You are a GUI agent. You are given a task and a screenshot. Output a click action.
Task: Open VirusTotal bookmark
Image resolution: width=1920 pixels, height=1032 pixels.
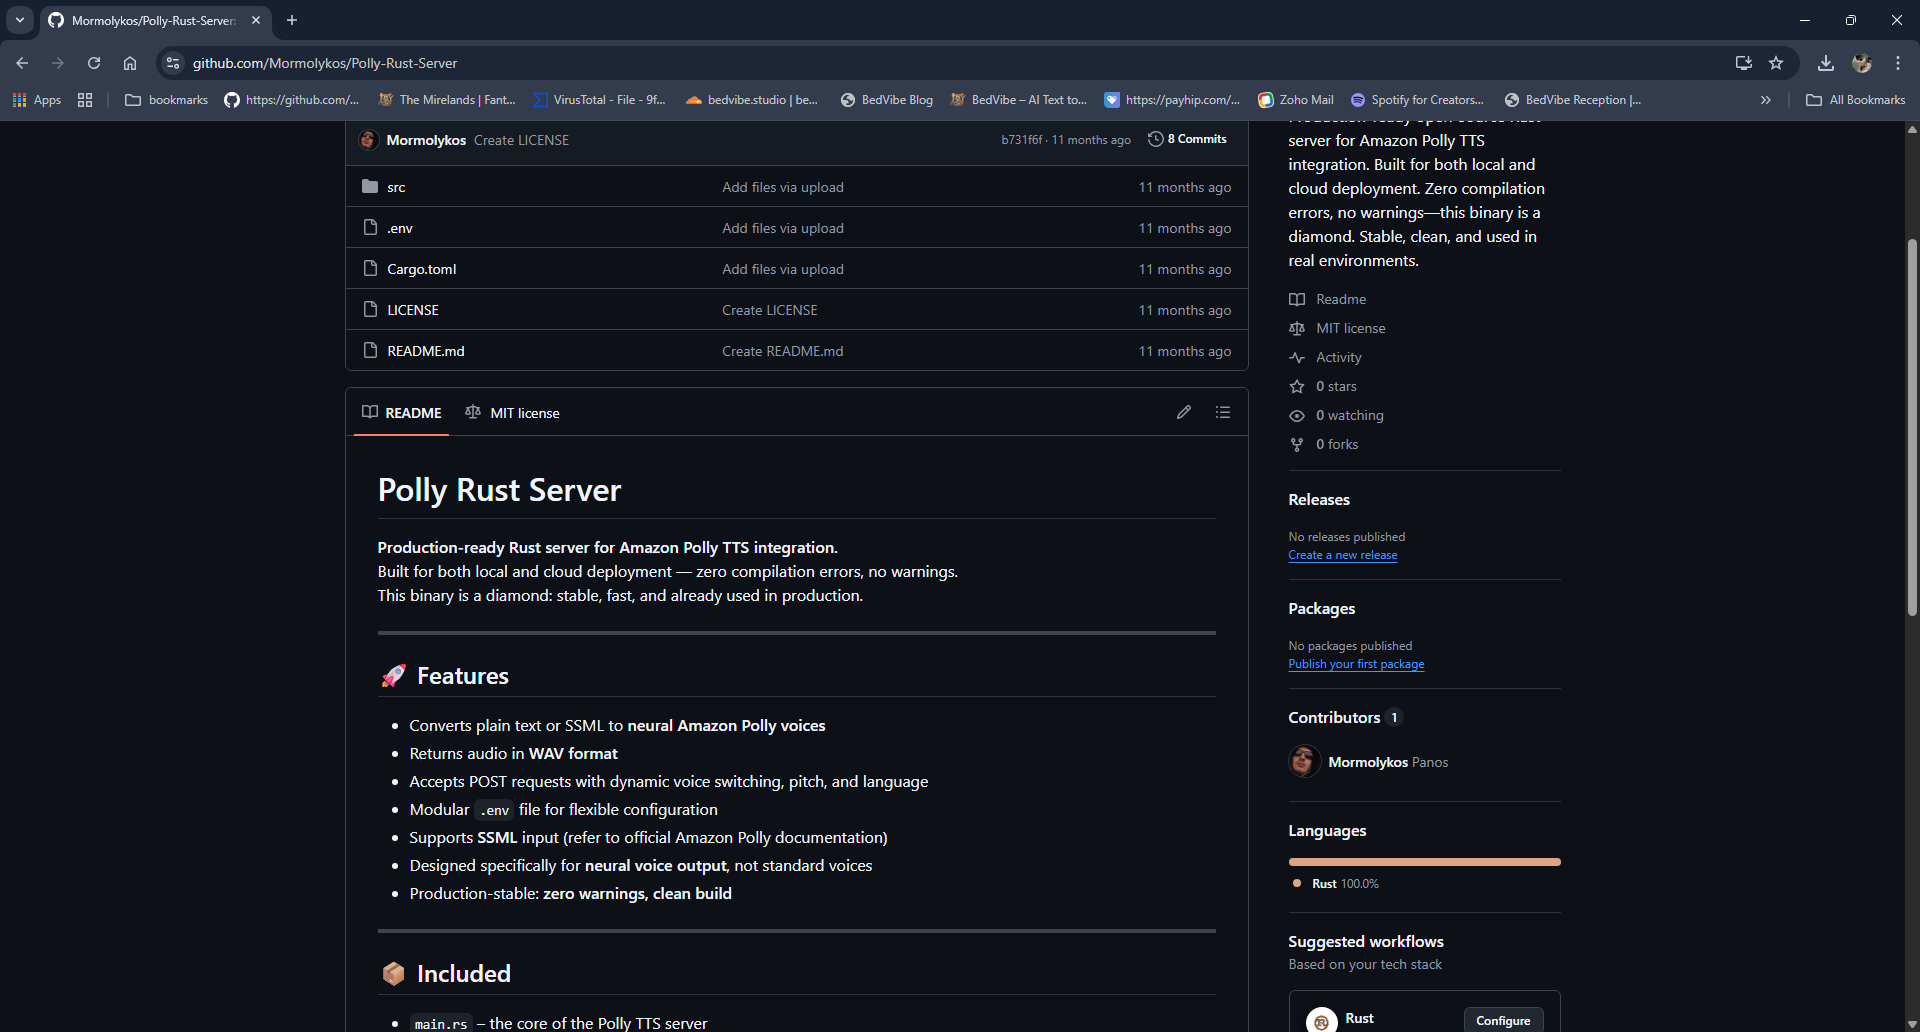(599, 100)
